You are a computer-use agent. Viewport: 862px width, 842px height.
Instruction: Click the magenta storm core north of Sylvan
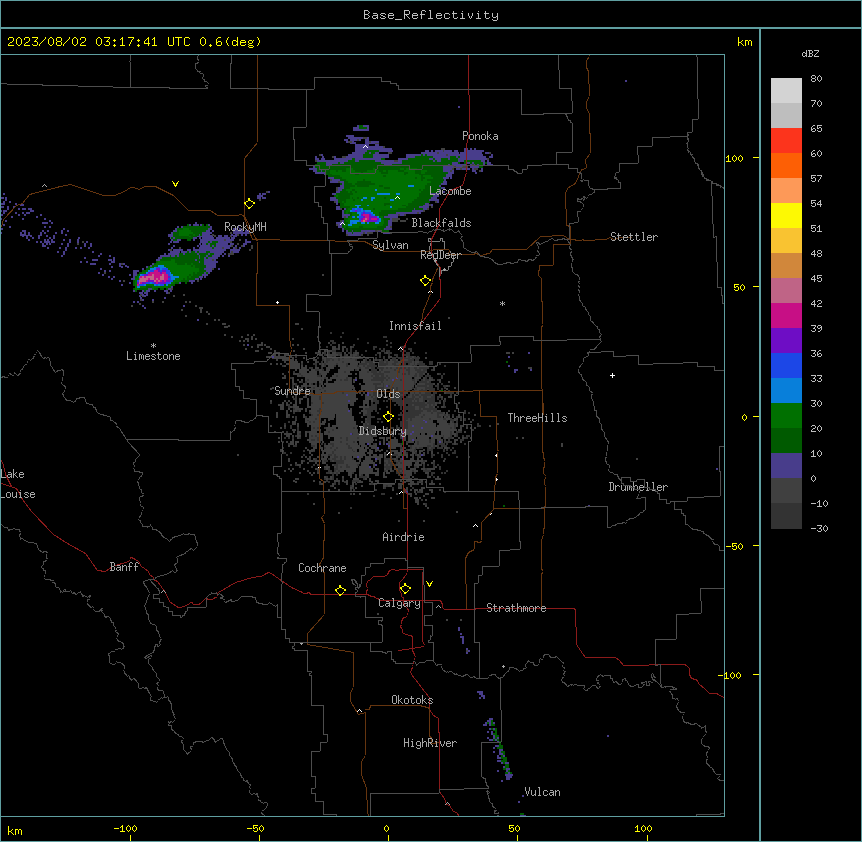point(367,217)
